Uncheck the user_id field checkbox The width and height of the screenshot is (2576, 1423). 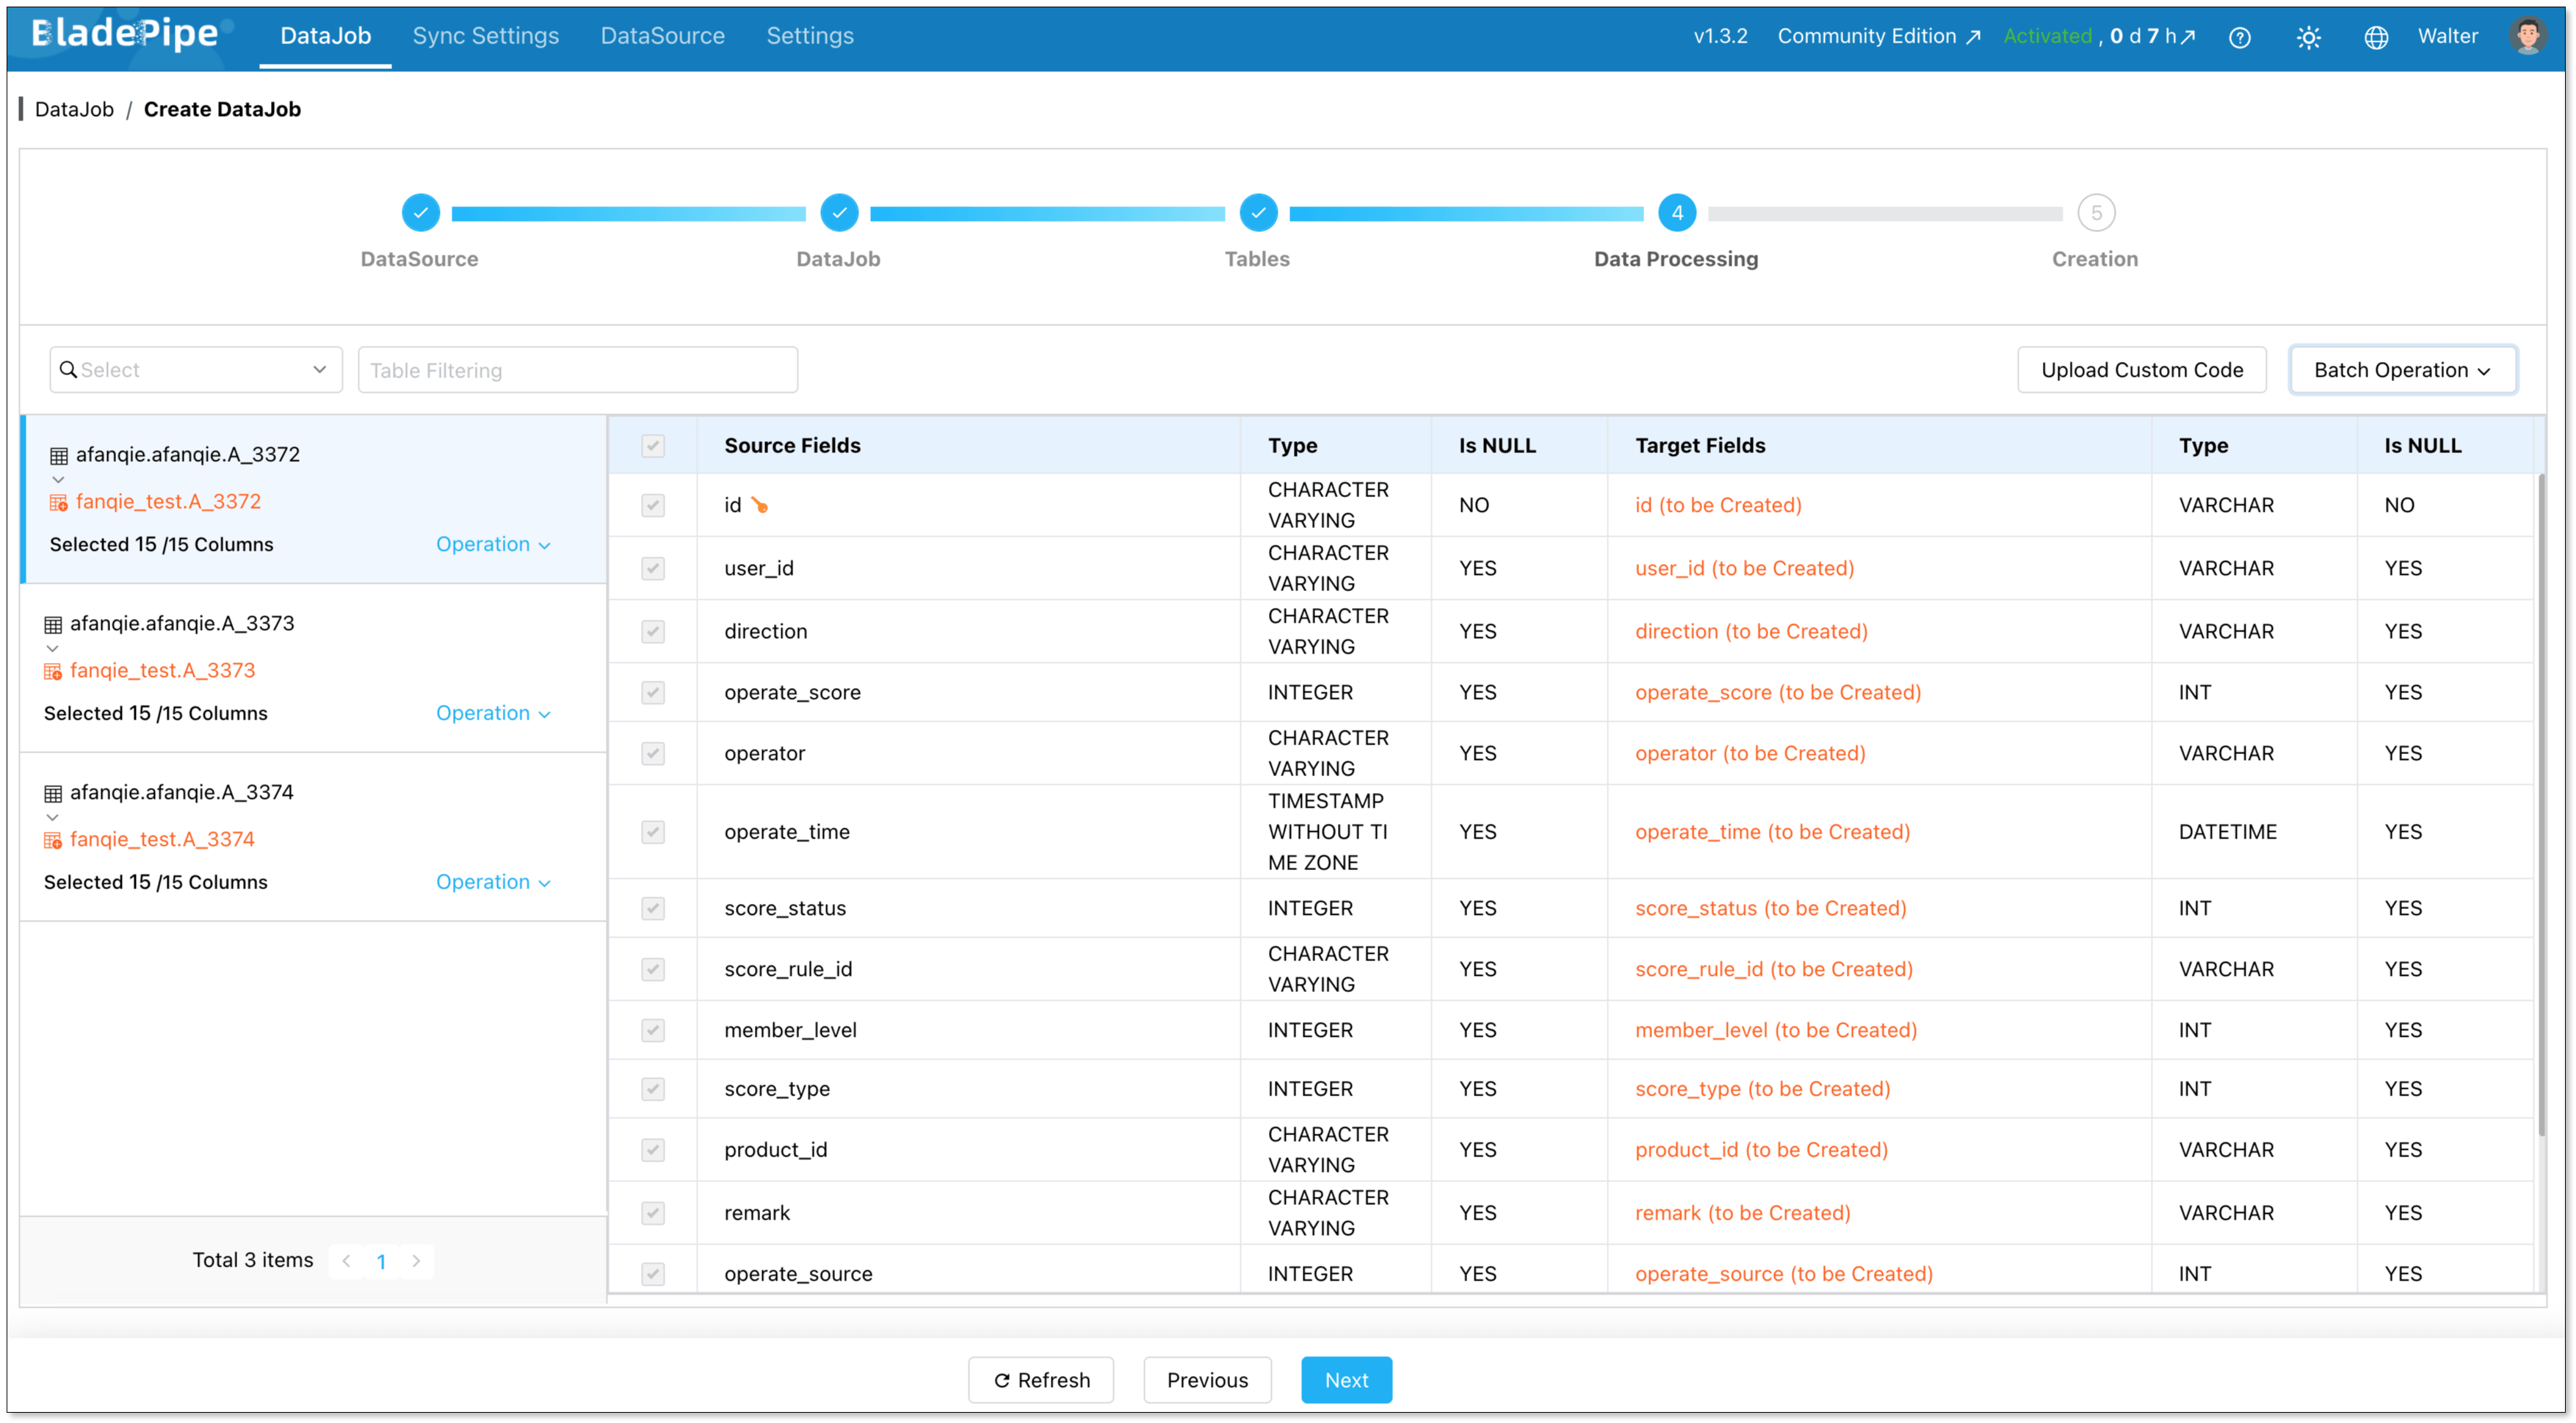pos(653,568)
